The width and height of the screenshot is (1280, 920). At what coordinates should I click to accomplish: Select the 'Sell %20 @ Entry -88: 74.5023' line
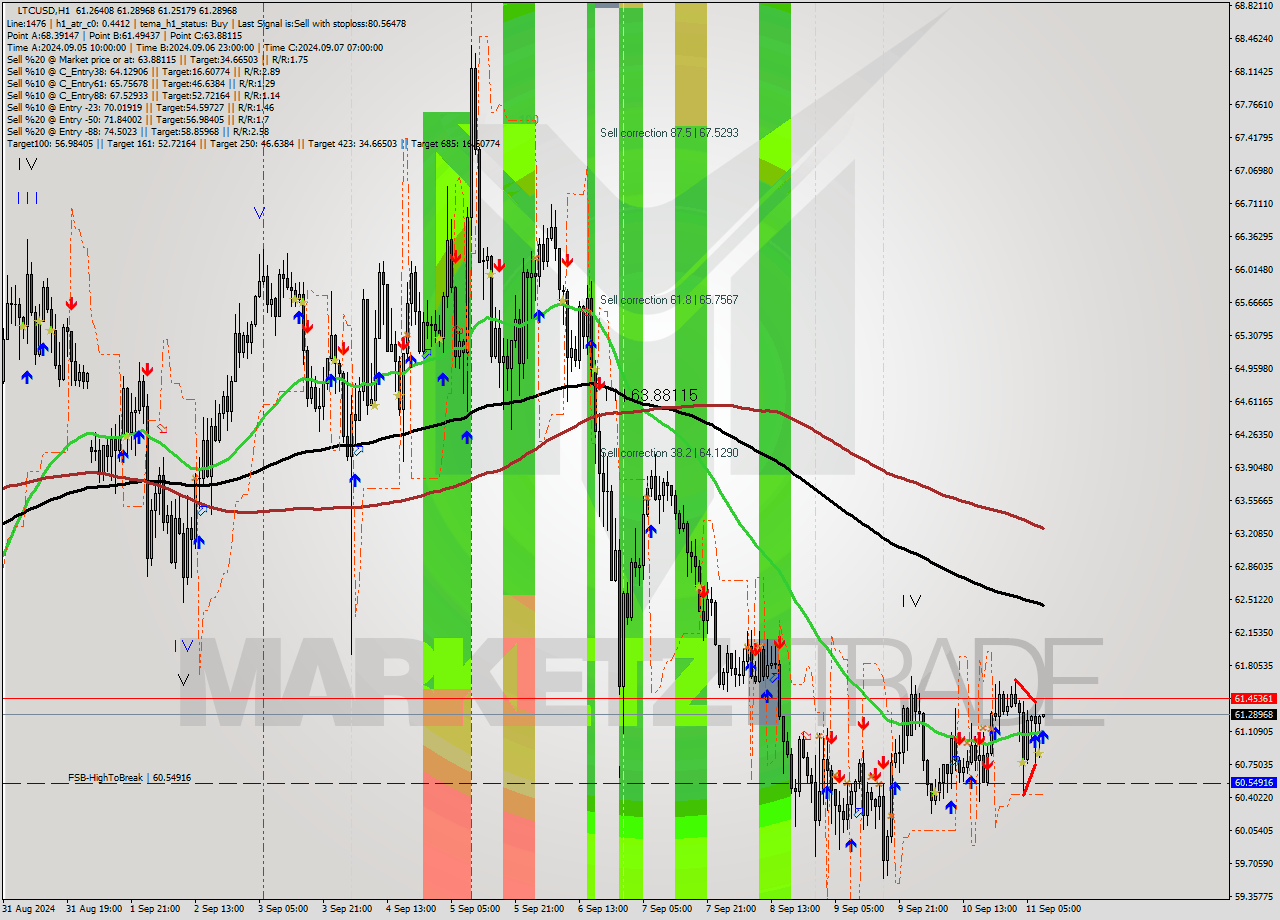[x=137, y=131]
